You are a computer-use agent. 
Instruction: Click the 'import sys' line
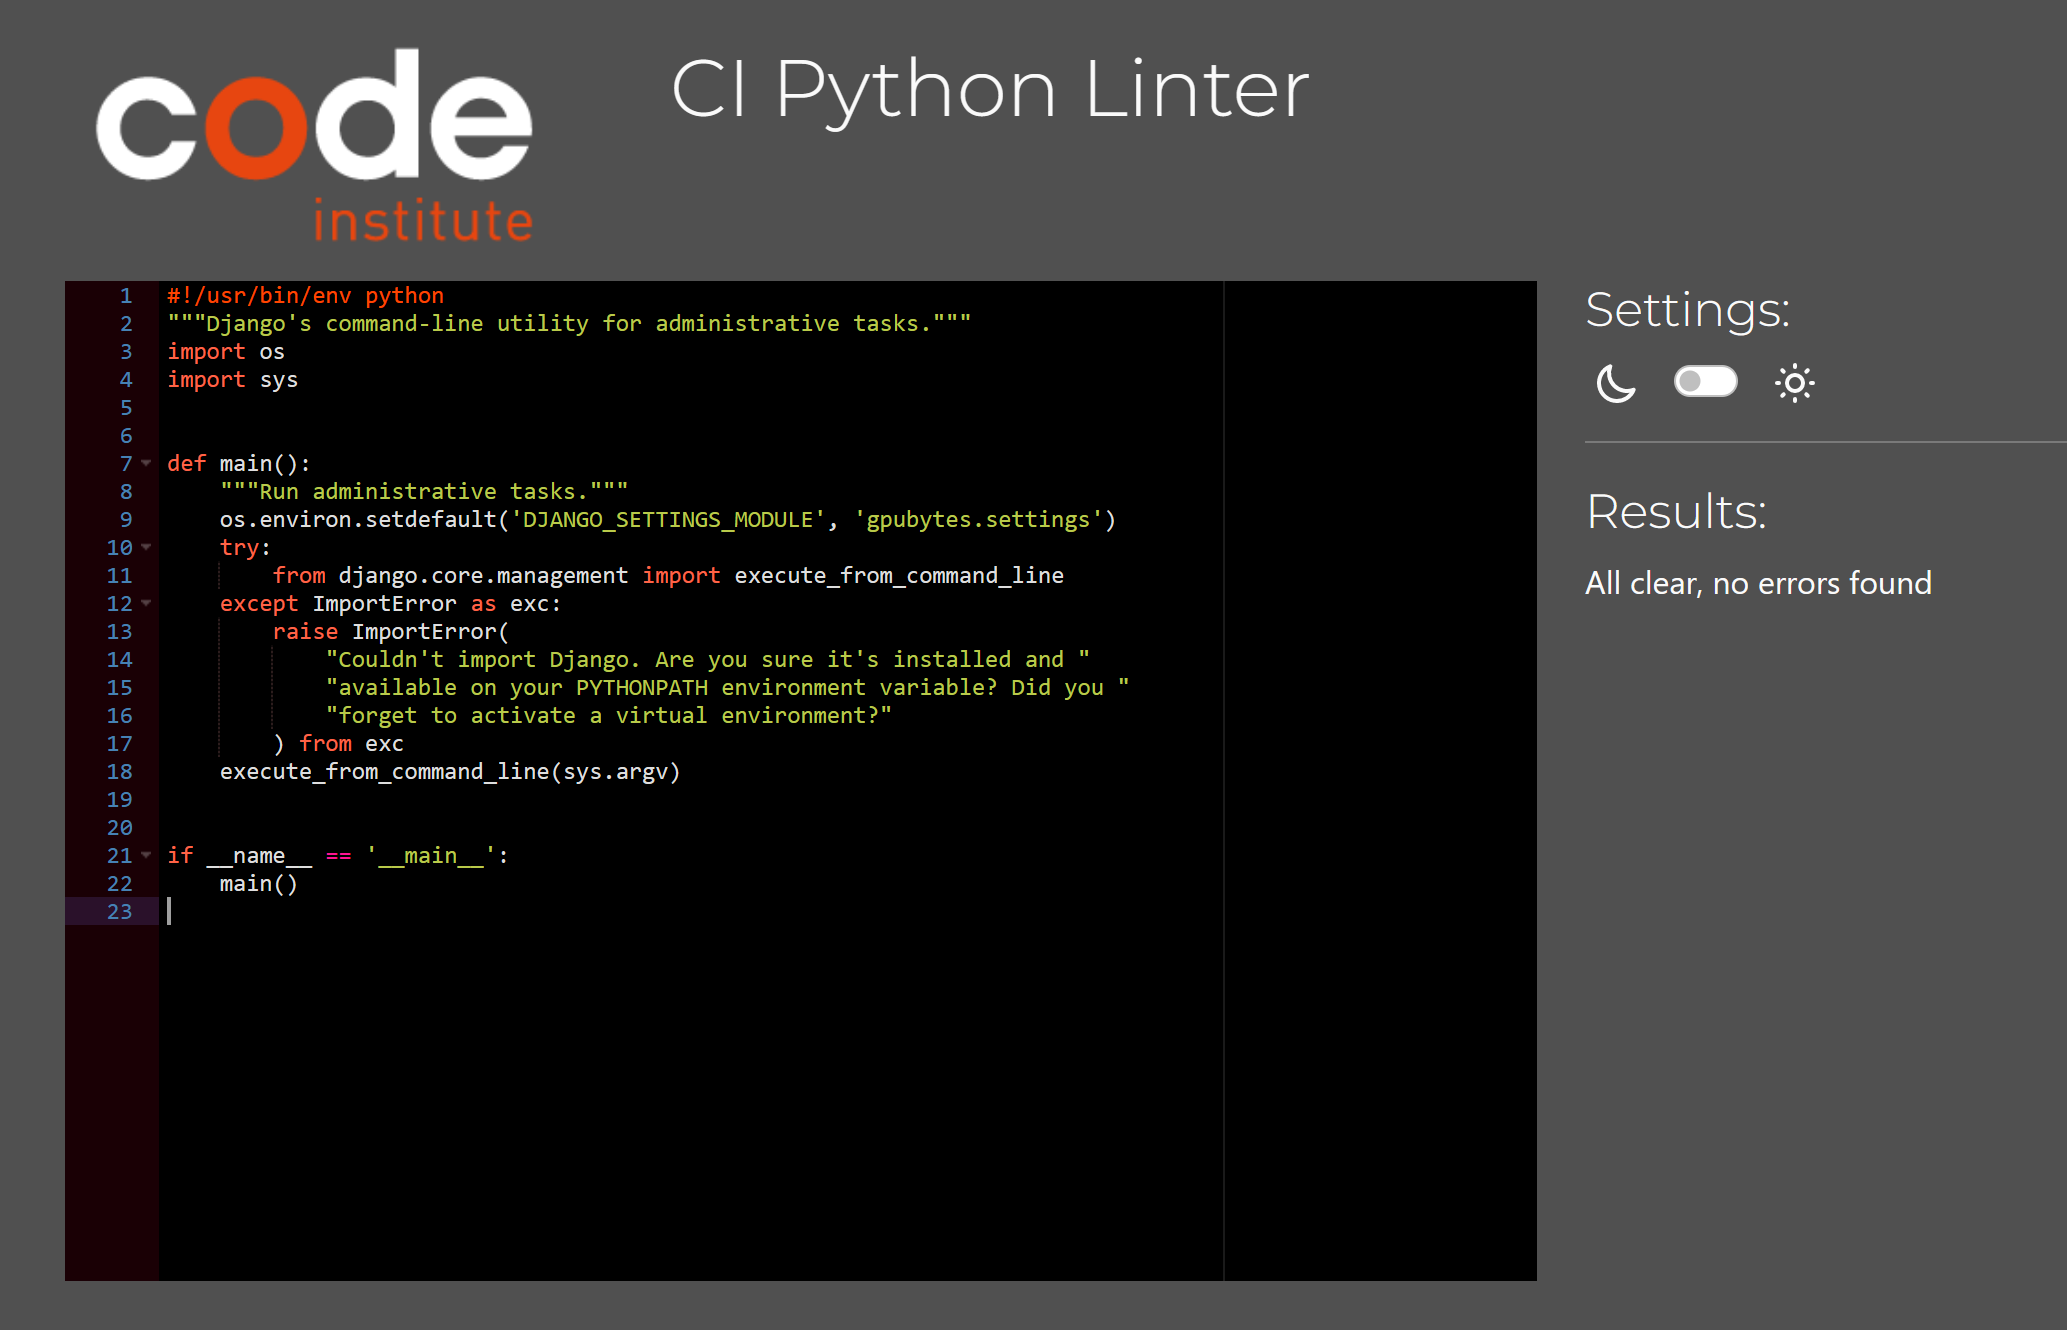point(232,379)
